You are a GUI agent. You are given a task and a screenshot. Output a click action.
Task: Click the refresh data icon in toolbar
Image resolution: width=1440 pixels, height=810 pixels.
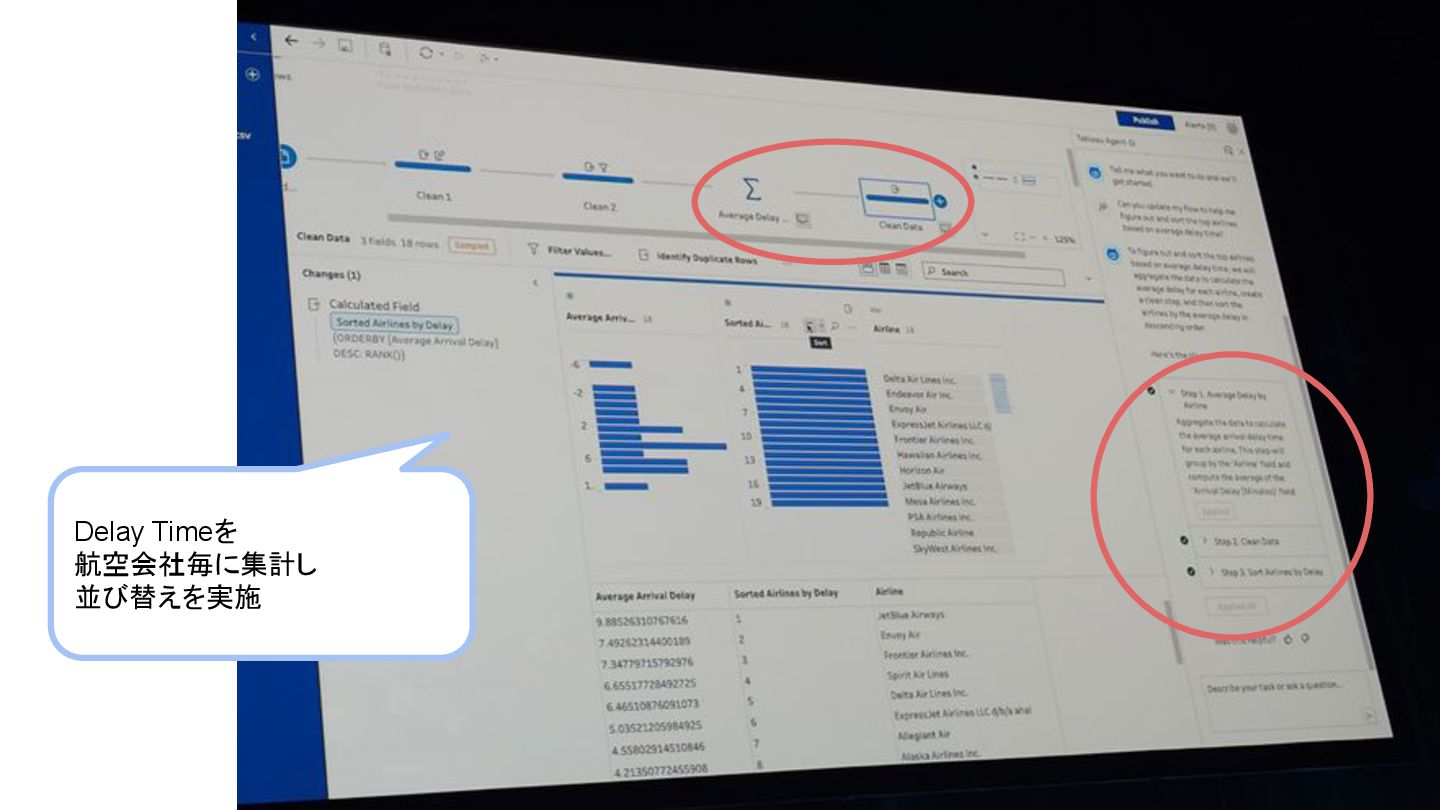coord(425,51)
